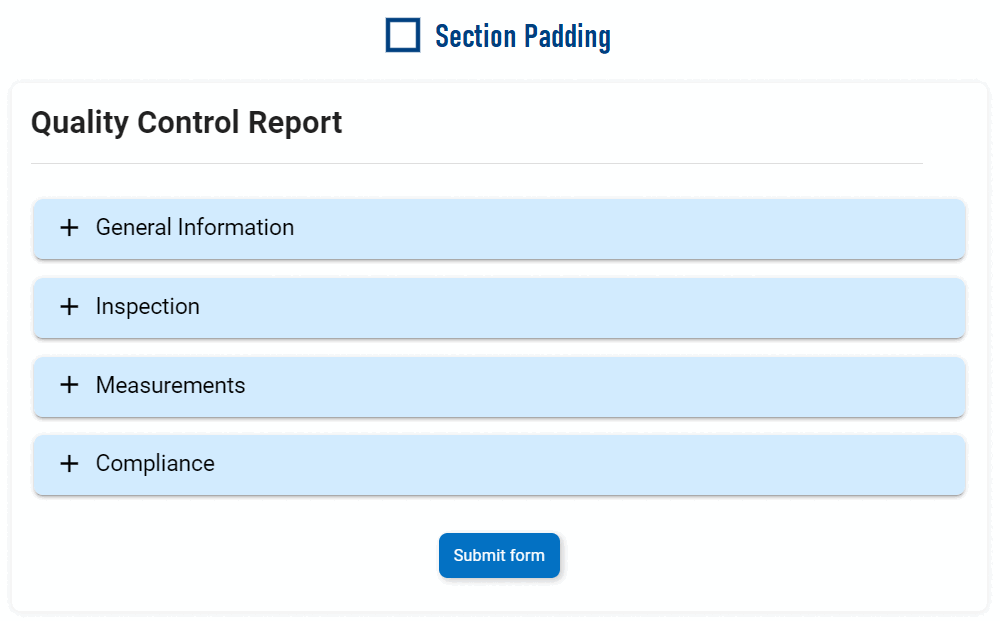Click empty right end of General Information bar

pyautogui.click(x=900, y=228)
